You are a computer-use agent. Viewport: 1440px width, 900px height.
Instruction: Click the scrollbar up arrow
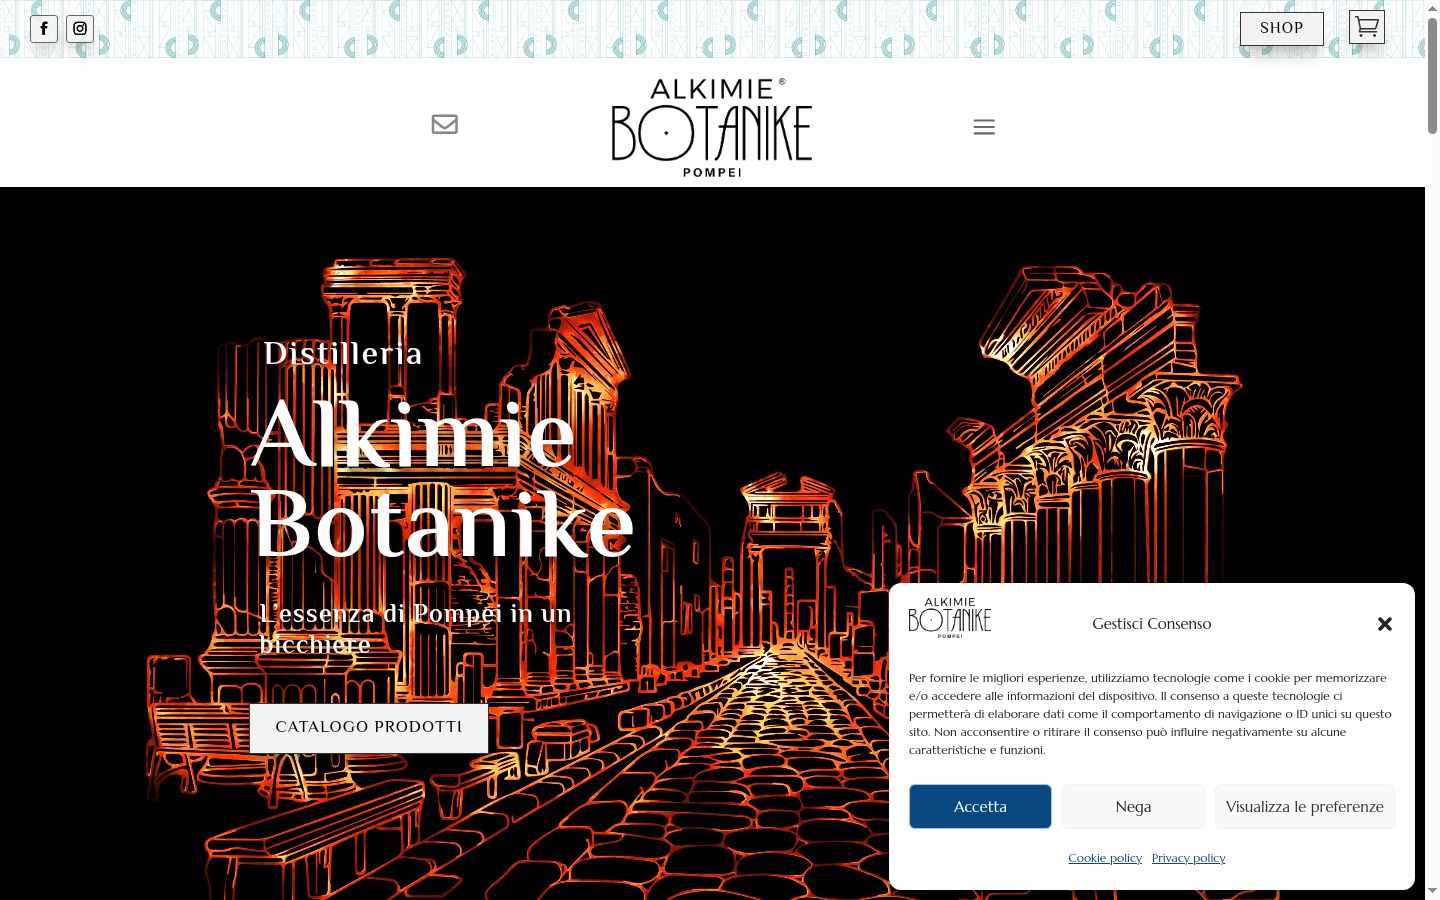1432,8
